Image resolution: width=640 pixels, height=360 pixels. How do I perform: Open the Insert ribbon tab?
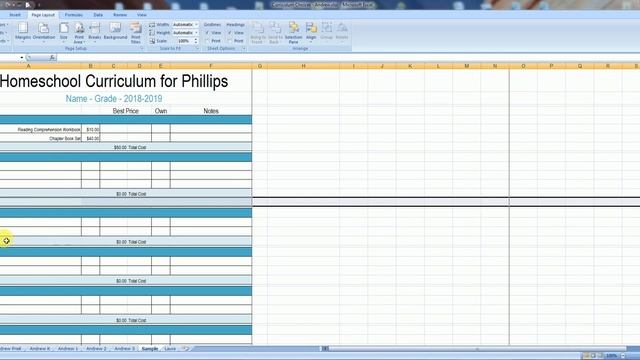15,15
